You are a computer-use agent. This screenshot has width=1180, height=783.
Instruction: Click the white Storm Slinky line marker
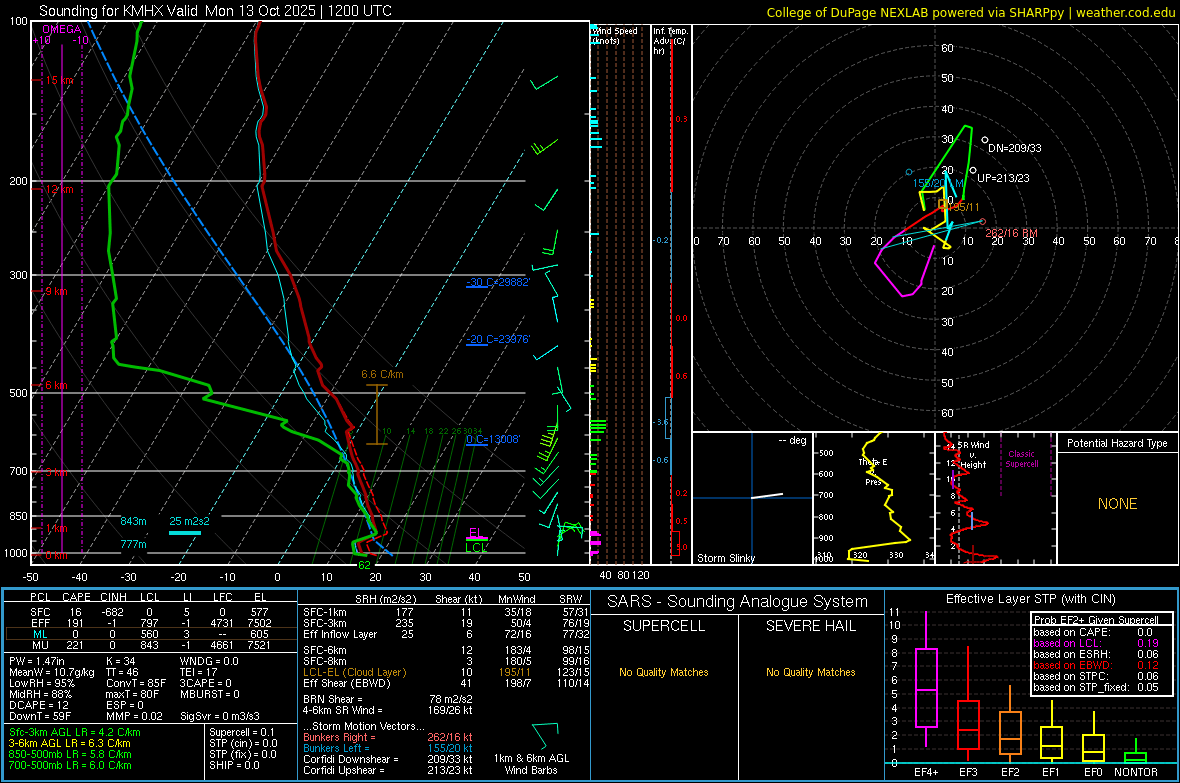coord(767,495)
